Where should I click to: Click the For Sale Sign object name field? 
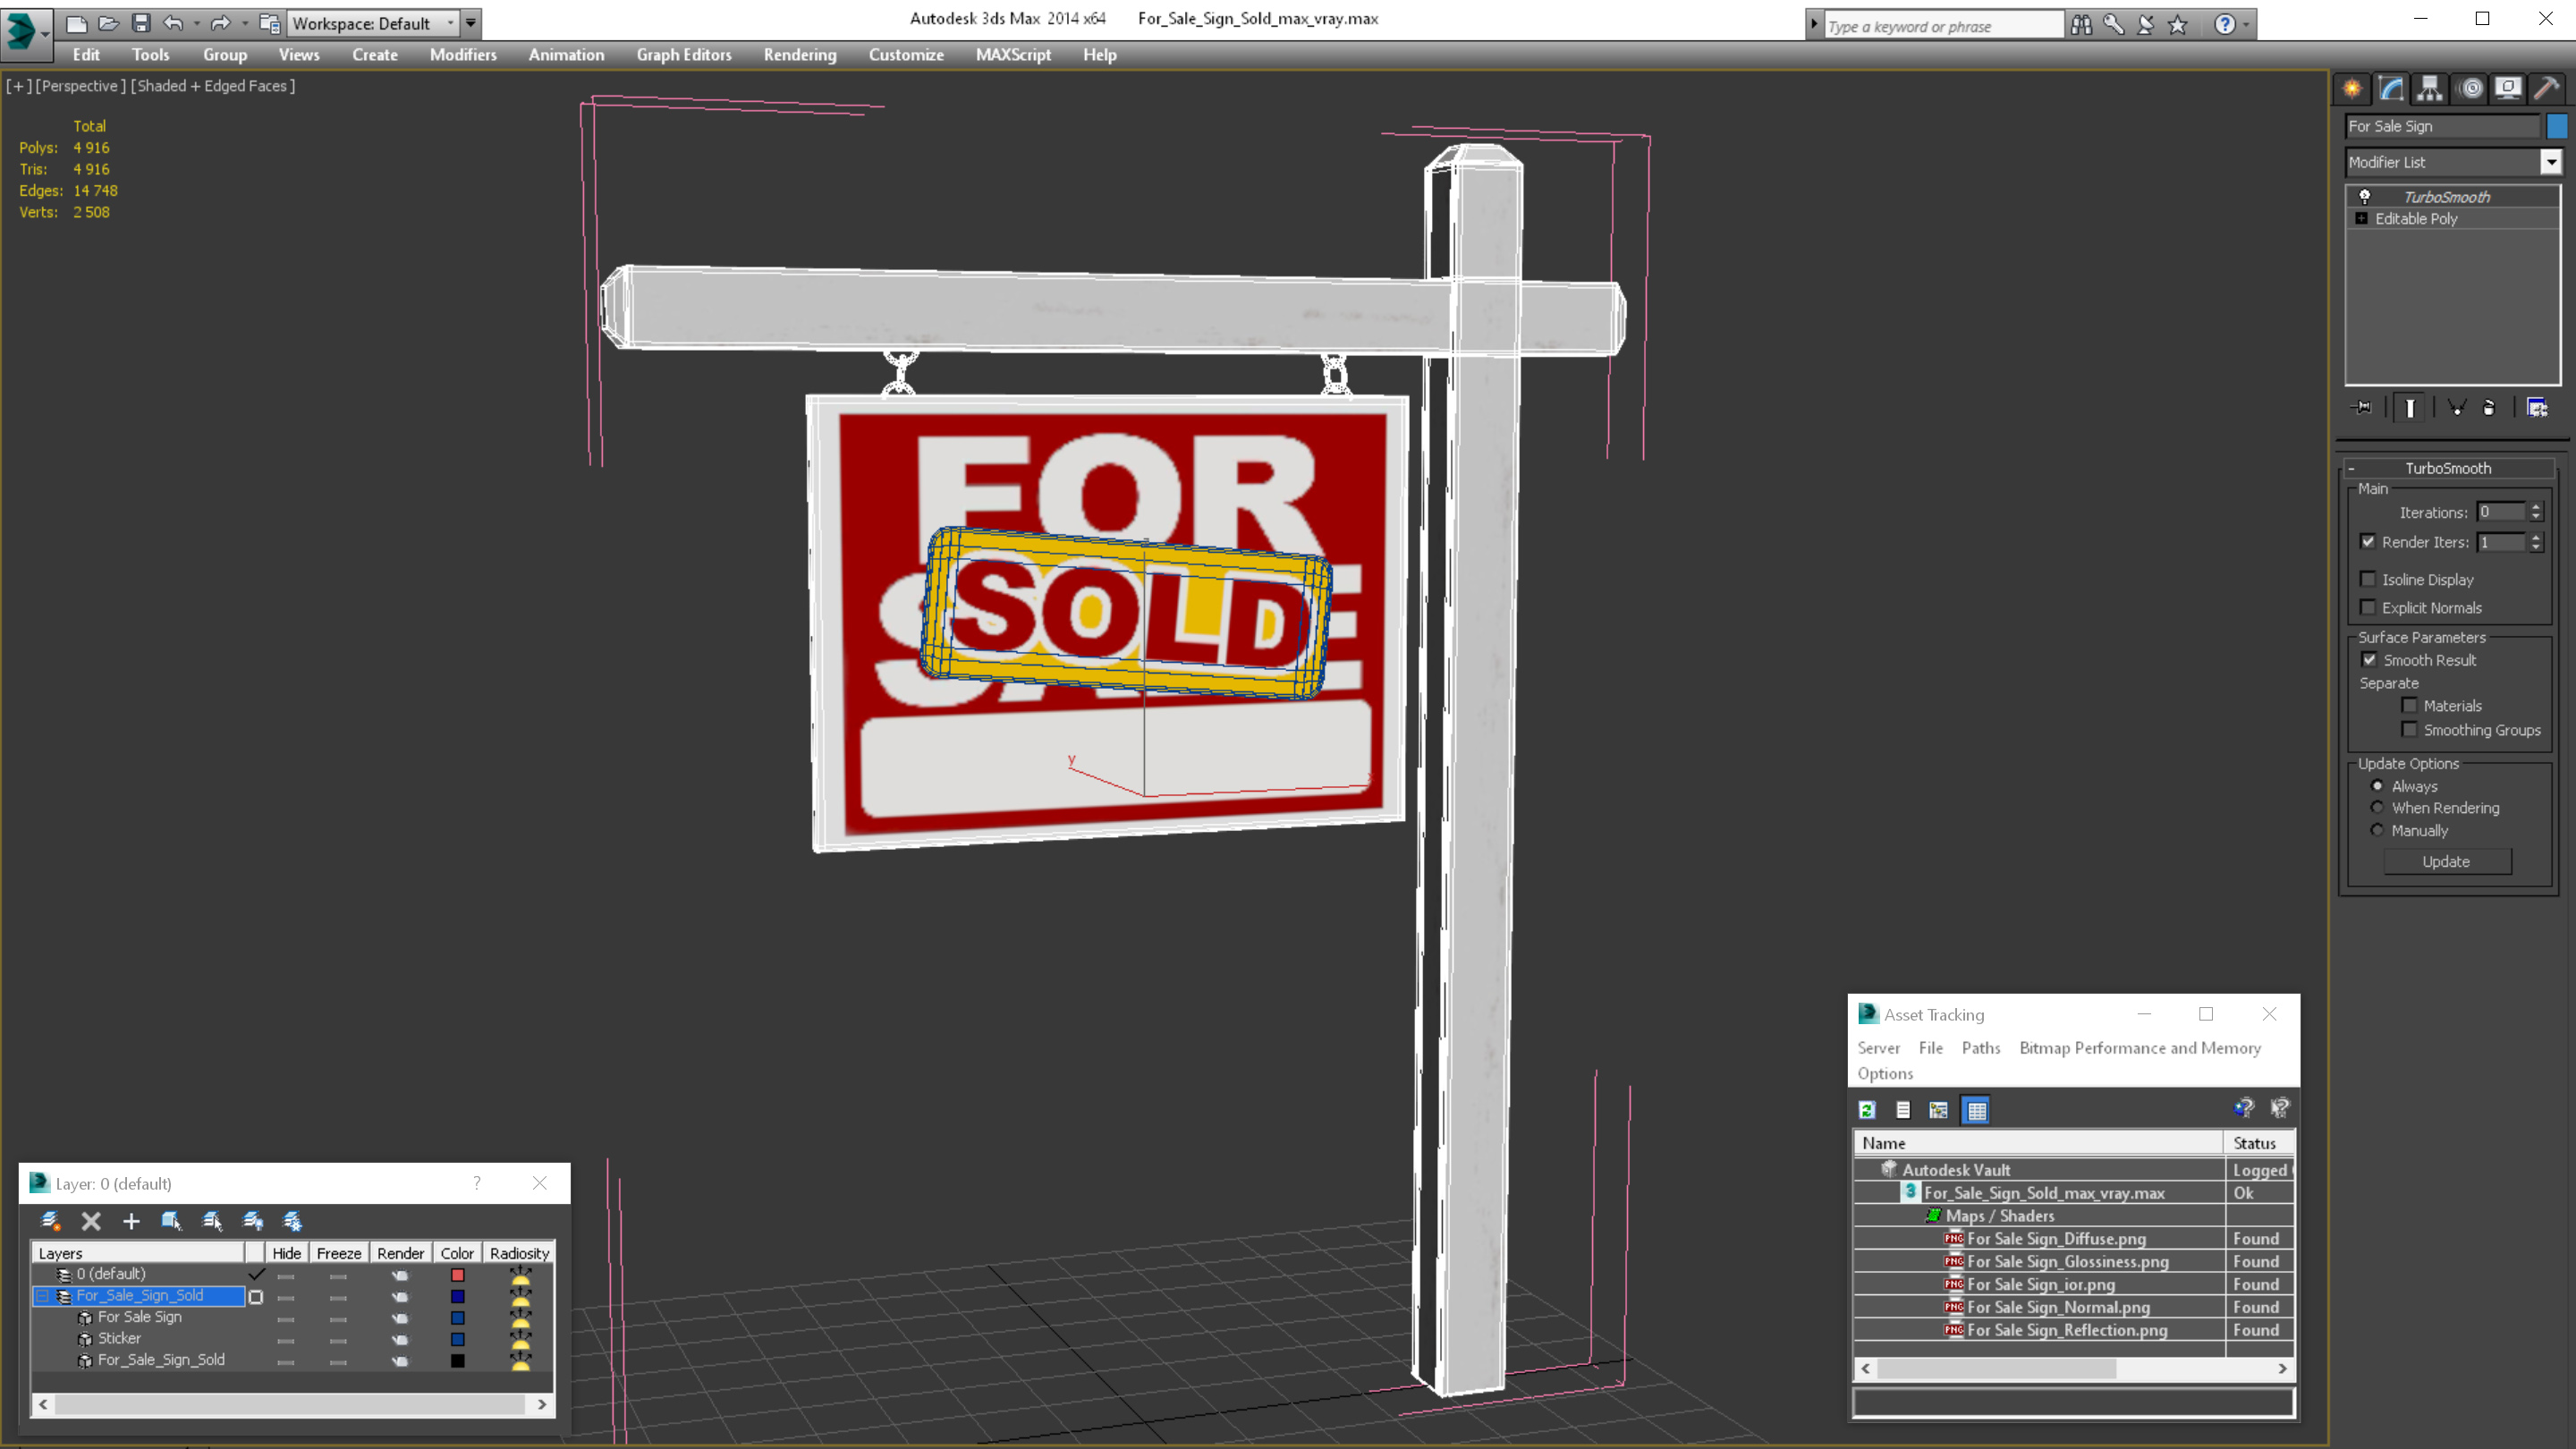(2442, 126)
